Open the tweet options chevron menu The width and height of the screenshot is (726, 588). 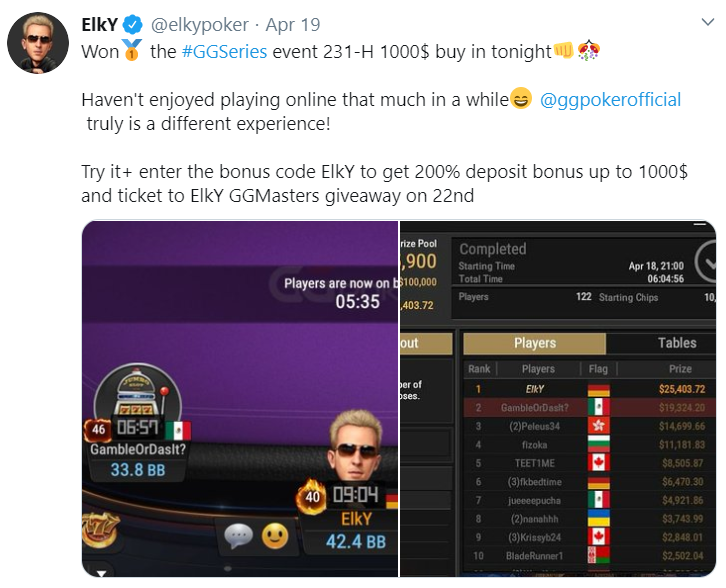[707, 22]
